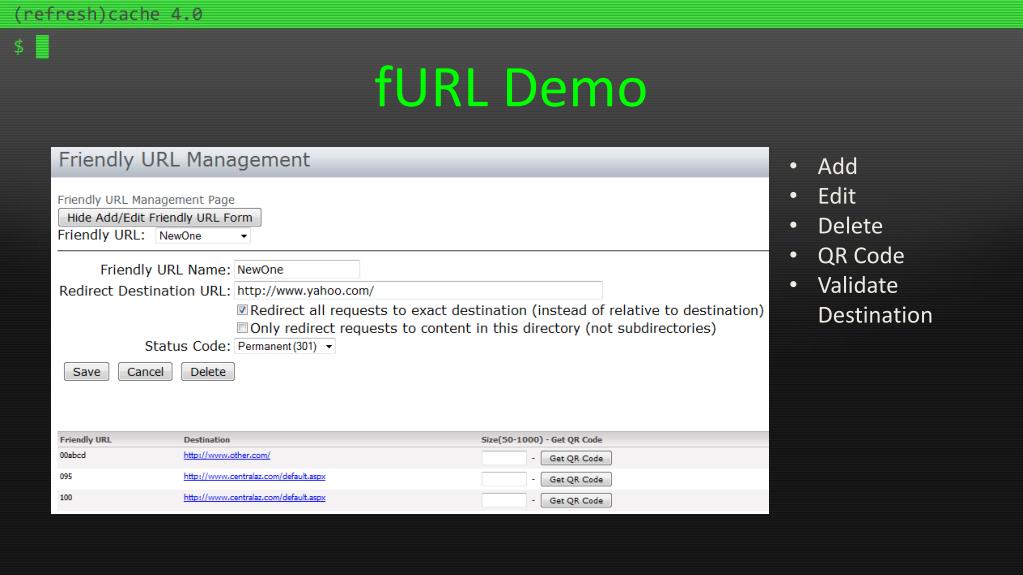Click QR size field for row 095
The width and height of the screenshot is (1023, 575).
coord(504,479)
